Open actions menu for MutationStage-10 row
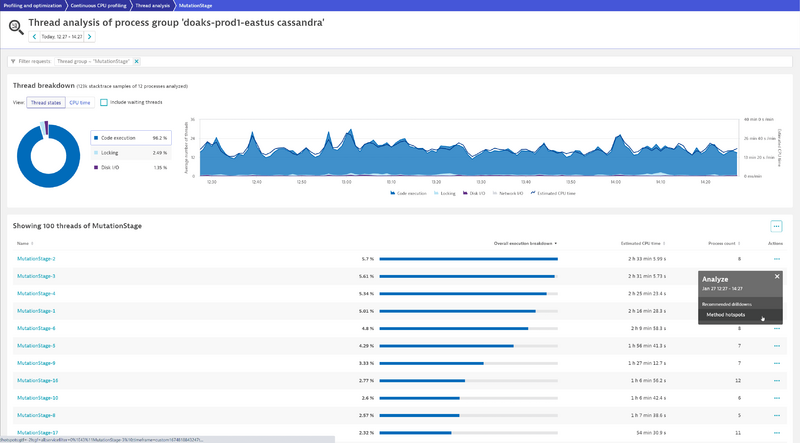The width and height of the screenshot is (800, 443). pyautogui.click(x=776, y=397)
